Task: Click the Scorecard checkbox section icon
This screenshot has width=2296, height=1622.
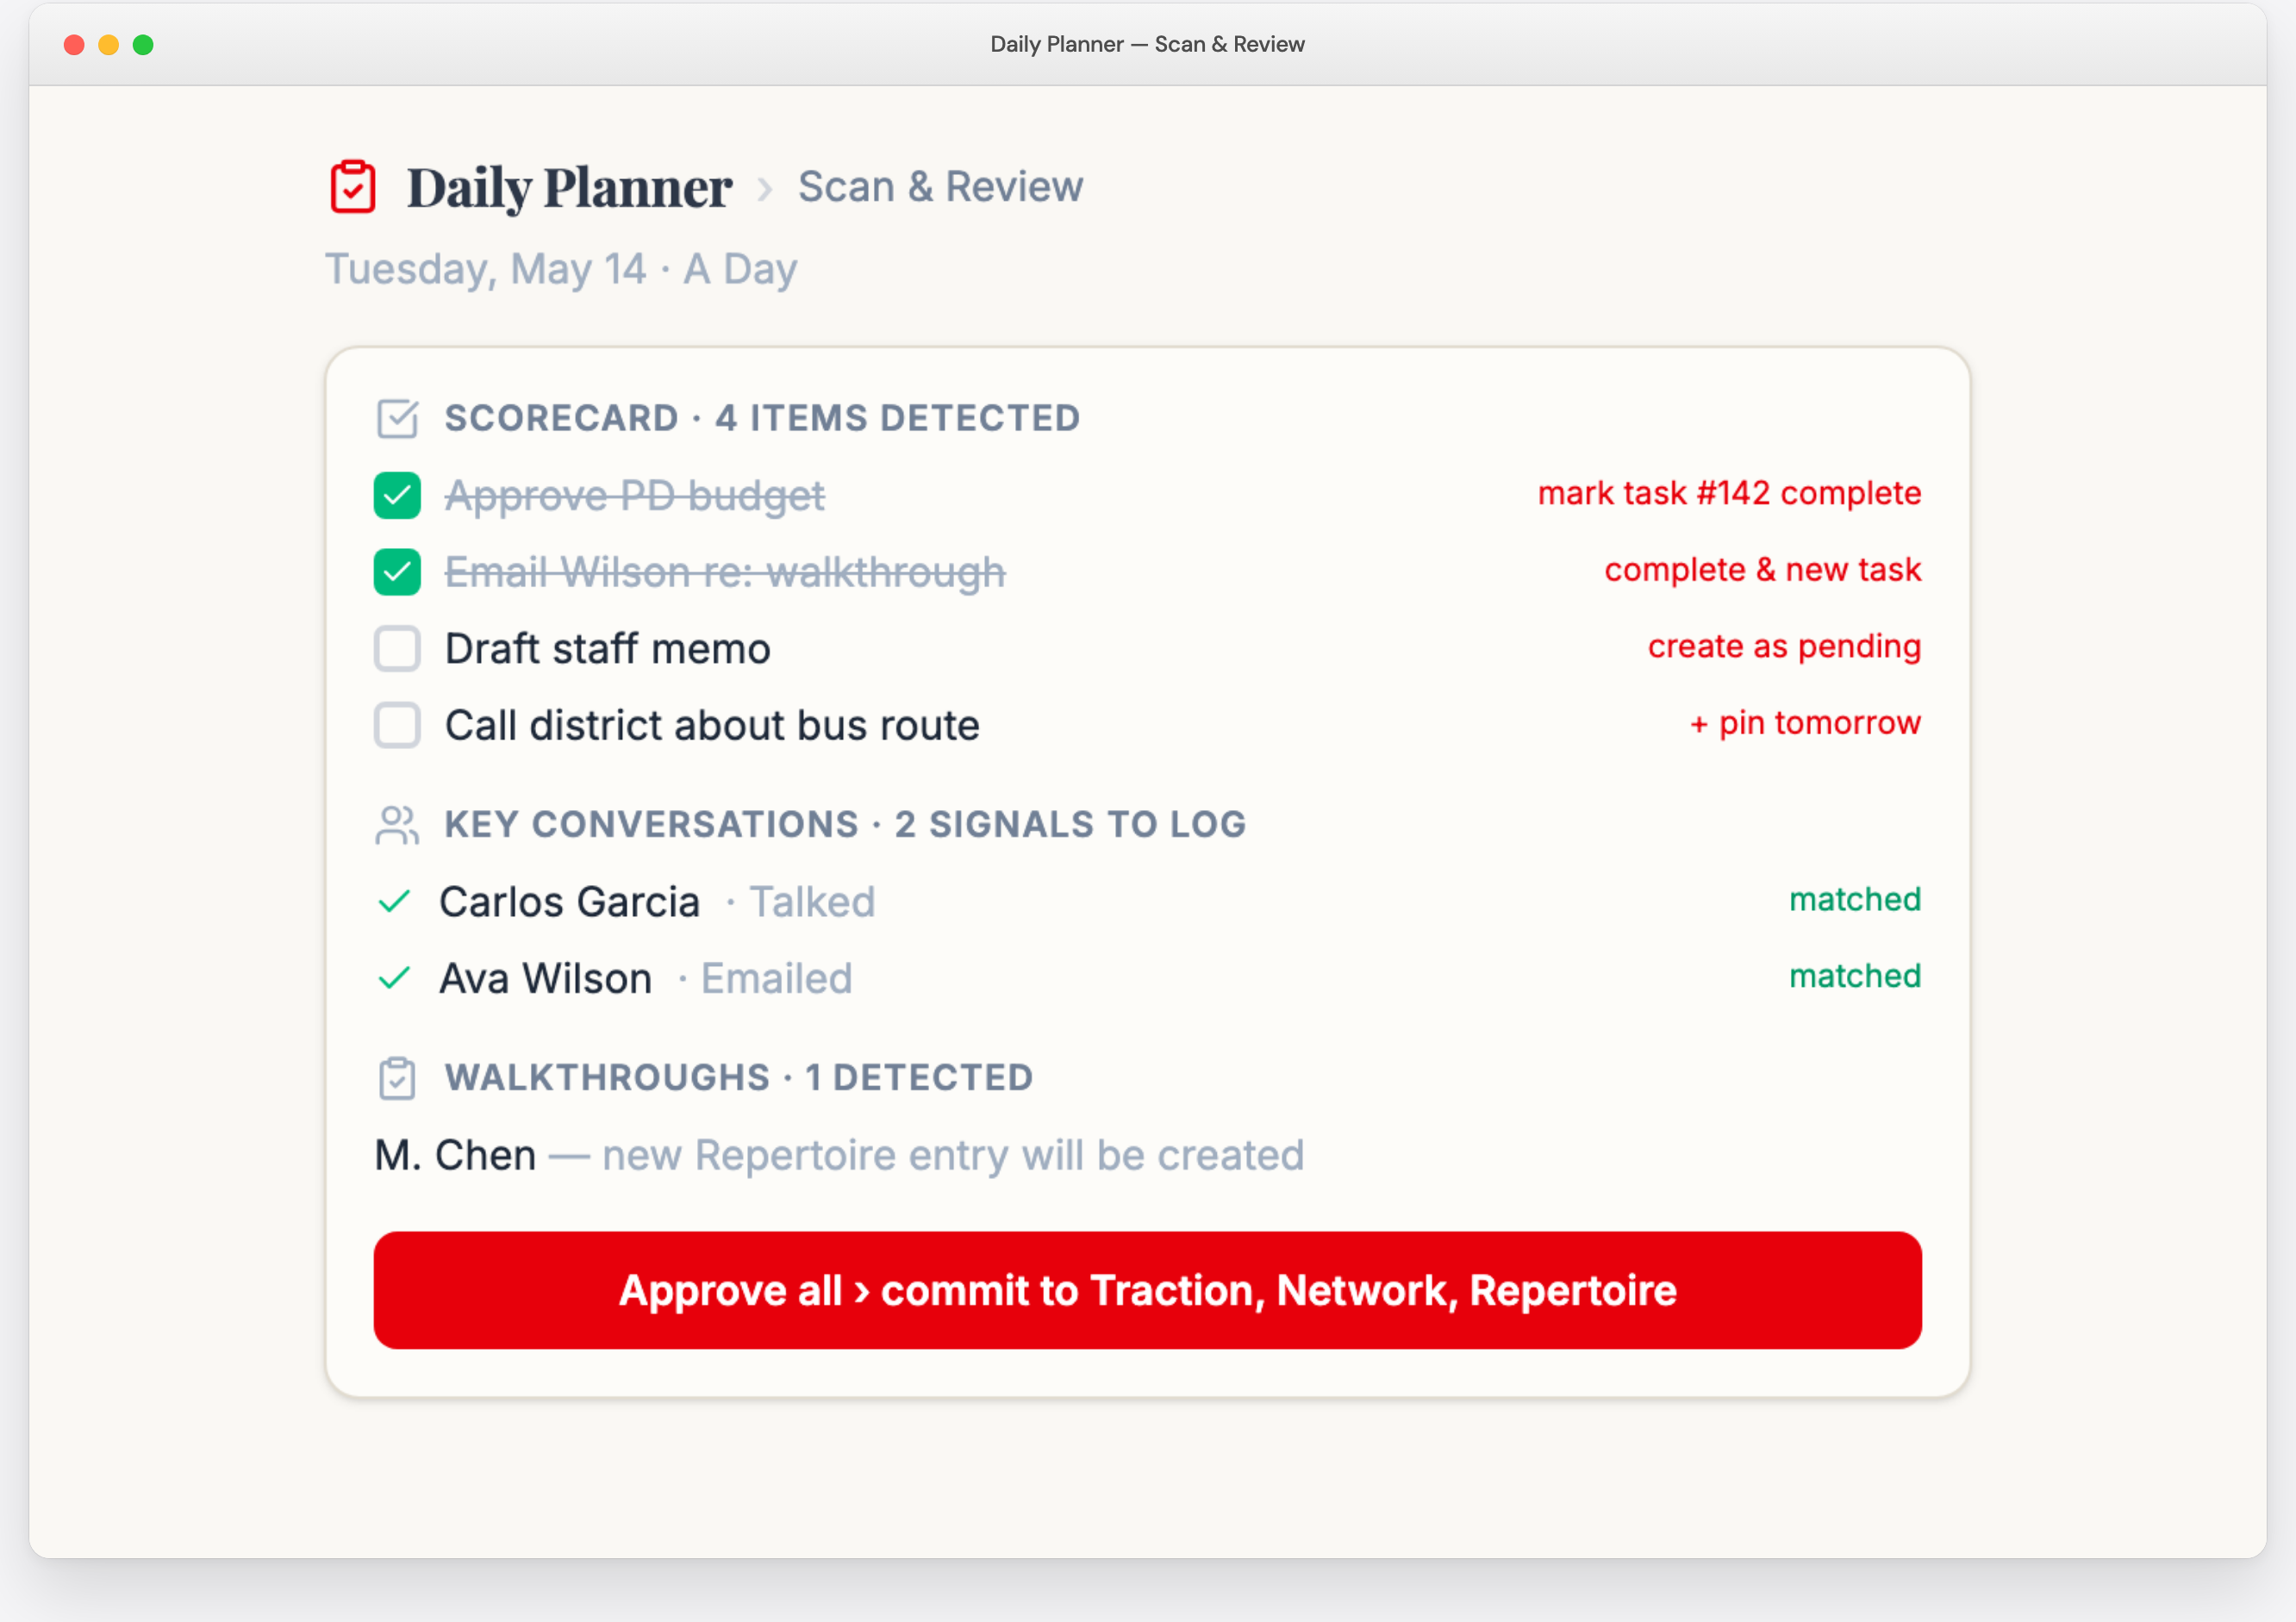Action: [397, 419]
